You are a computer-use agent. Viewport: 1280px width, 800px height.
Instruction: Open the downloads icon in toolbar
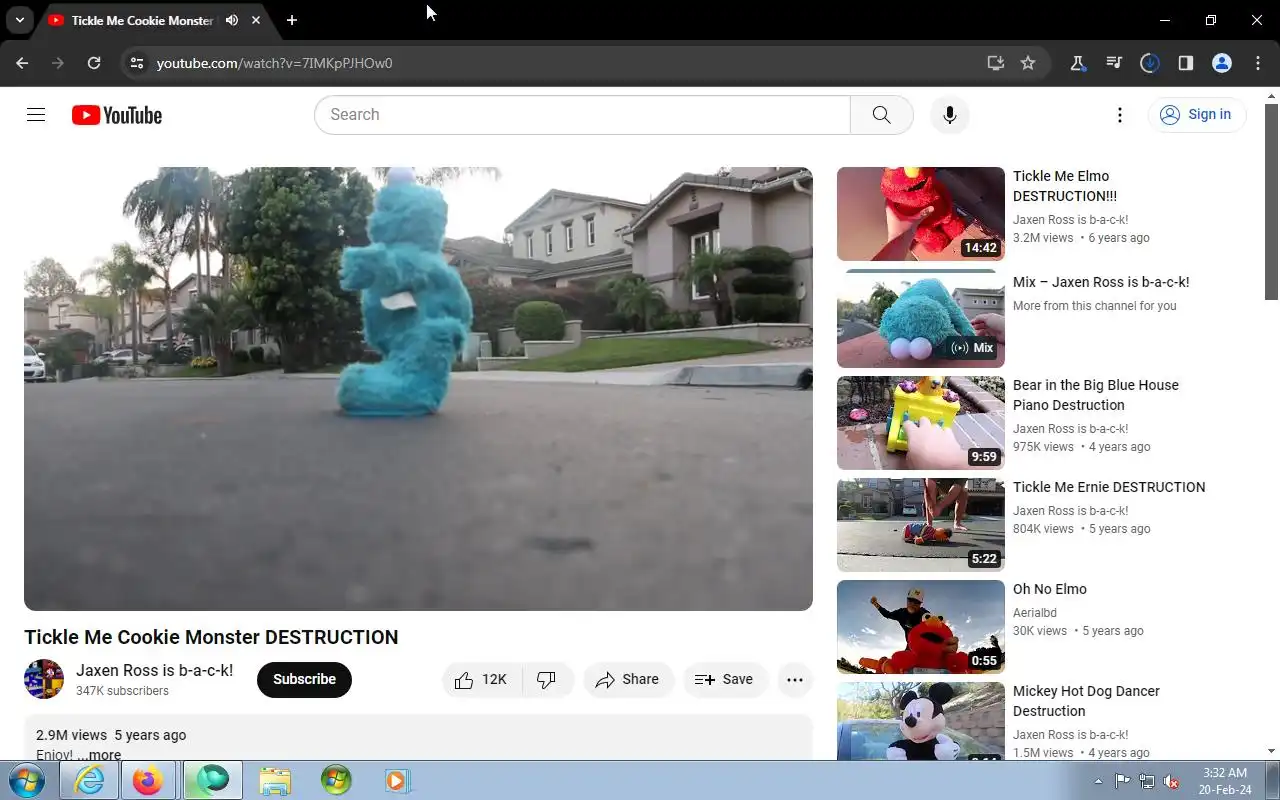[1150, 63]
